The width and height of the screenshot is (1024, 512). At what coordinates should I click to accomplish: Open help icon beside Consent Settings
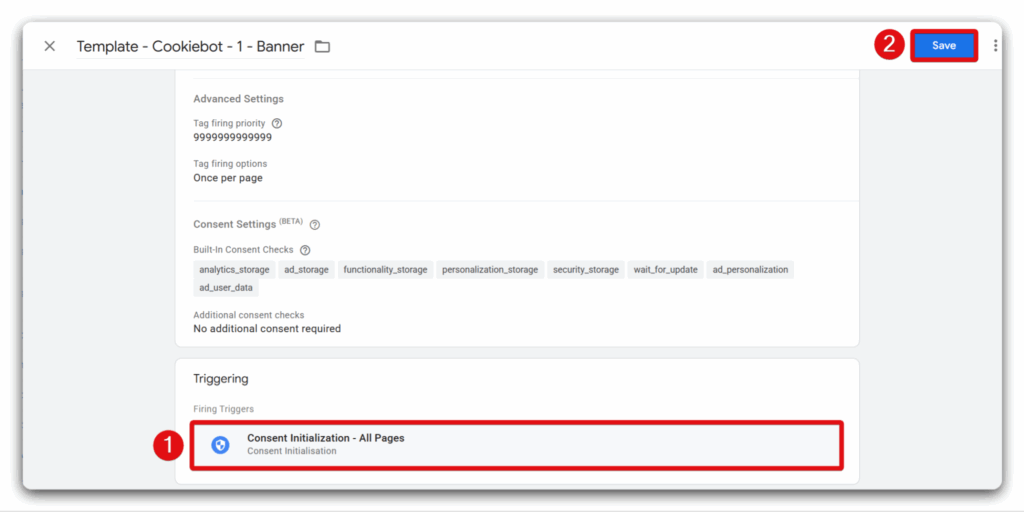pyautogui.click(x=315, y=225)
